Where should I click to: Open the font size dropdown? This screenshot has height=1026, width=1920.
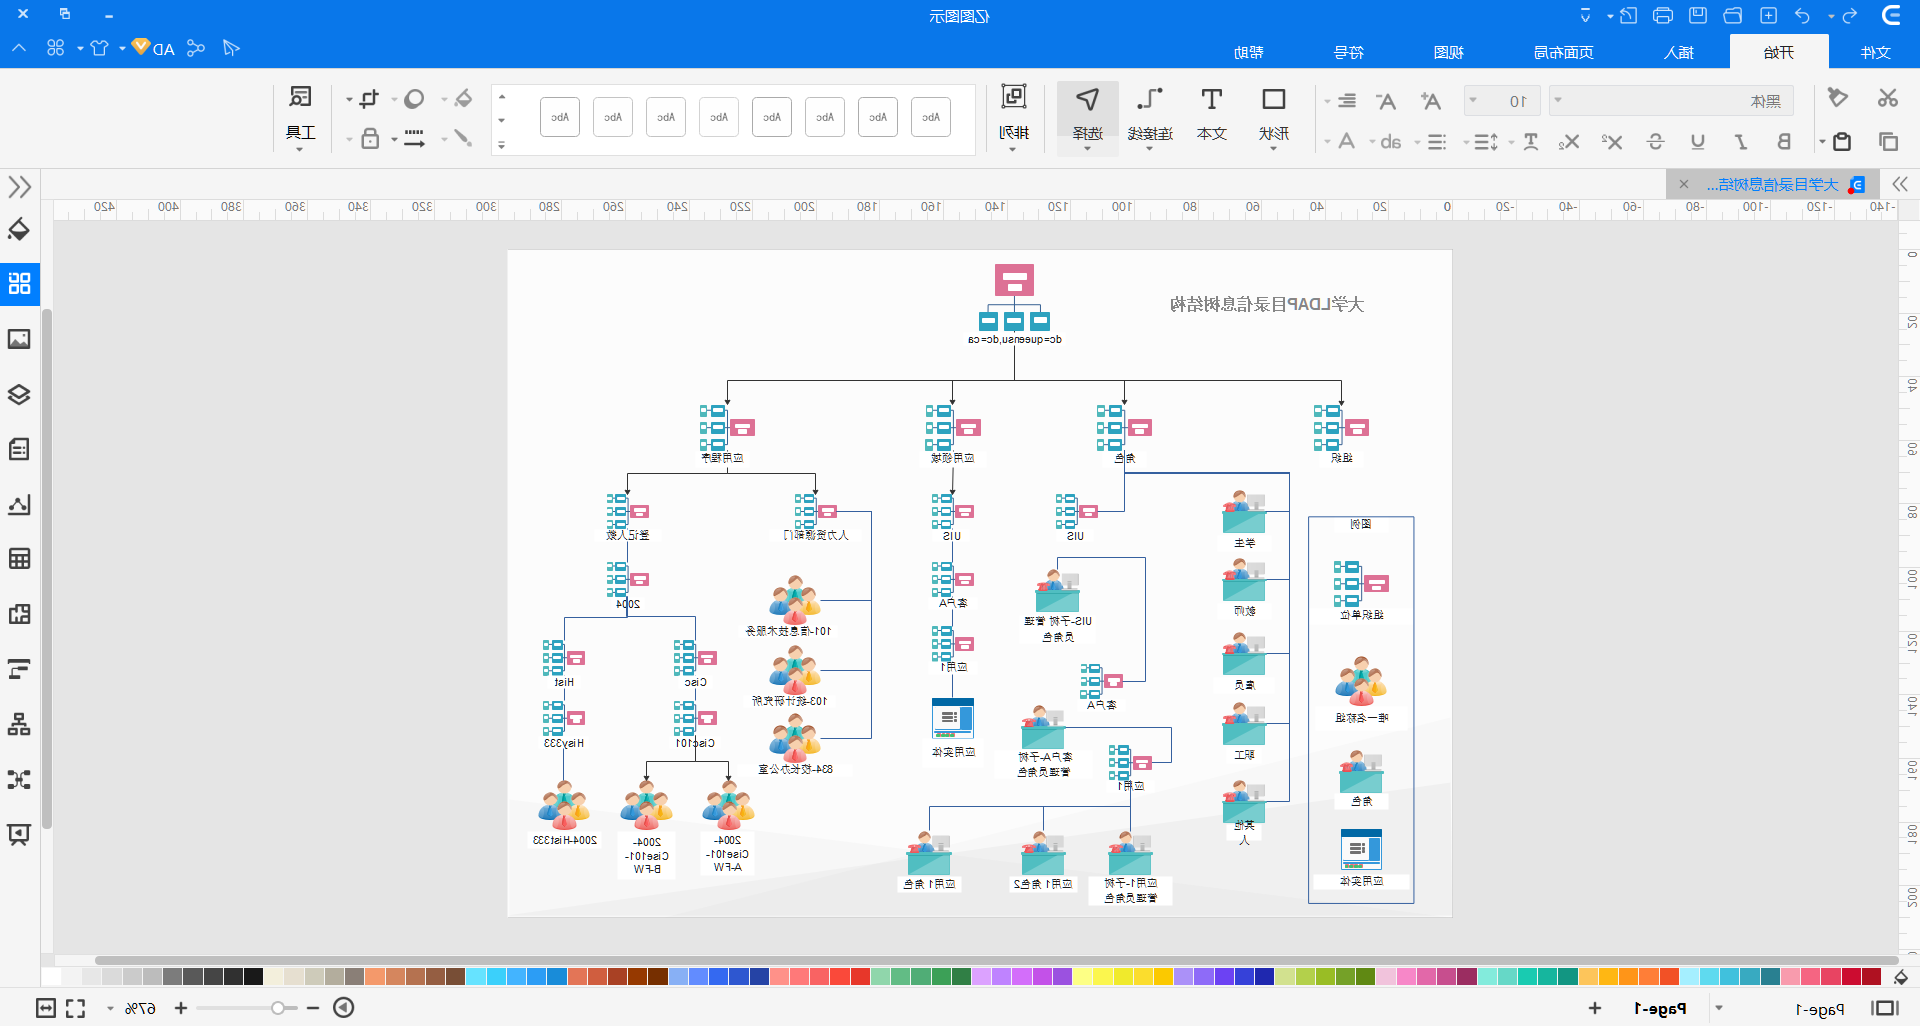[x=1502, y=101]
